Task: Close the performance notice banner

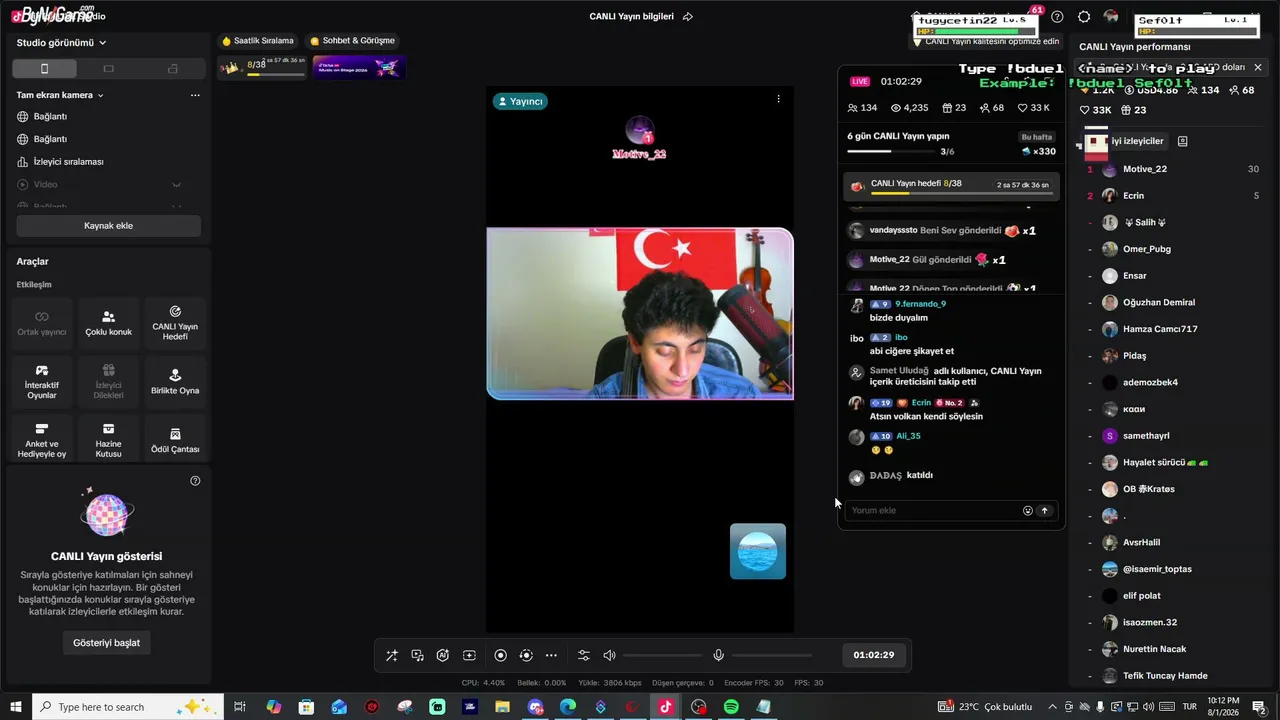Action: pyautogui.click(x=1258, y=67)
